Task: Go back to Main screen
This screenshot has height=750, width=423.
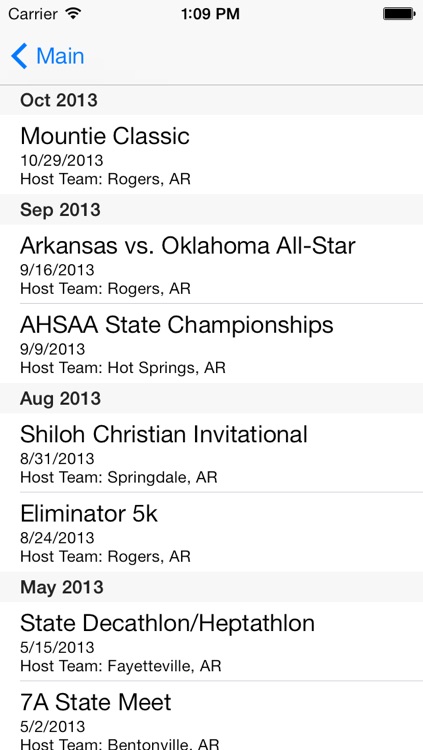Action: pyautogui.click(x=48, y=56)
